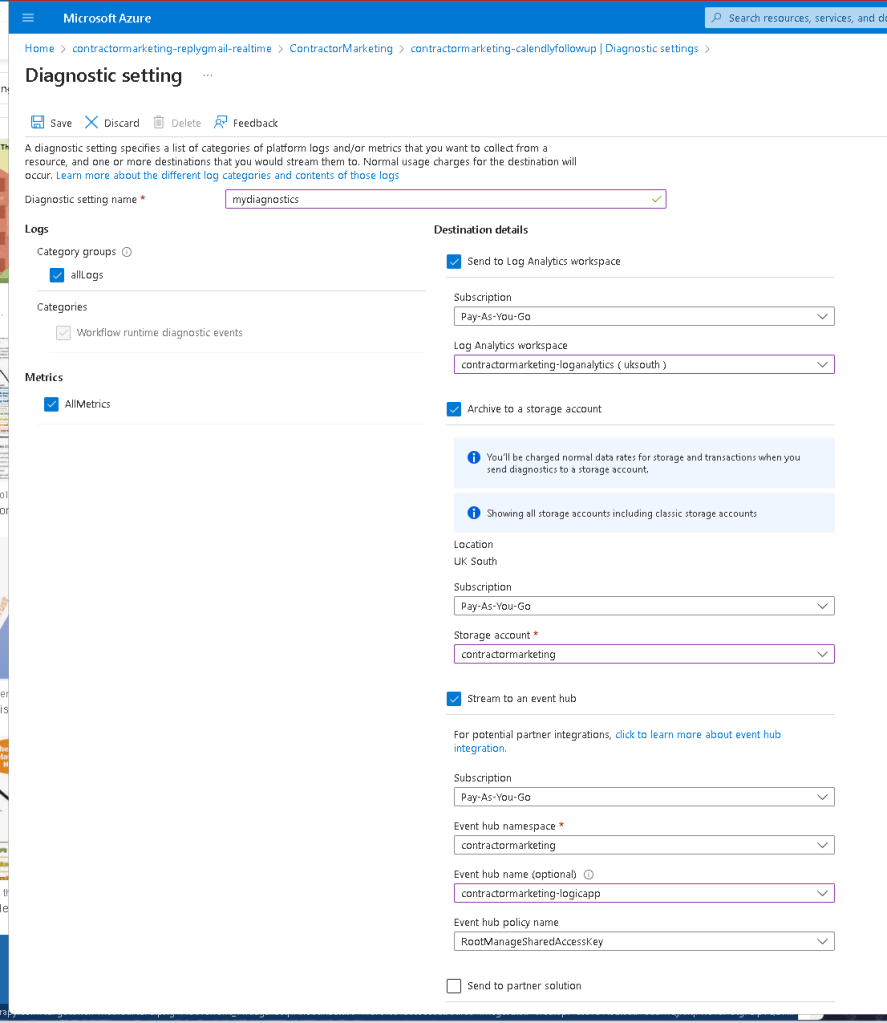Click the Search resources, services search box

796,18
